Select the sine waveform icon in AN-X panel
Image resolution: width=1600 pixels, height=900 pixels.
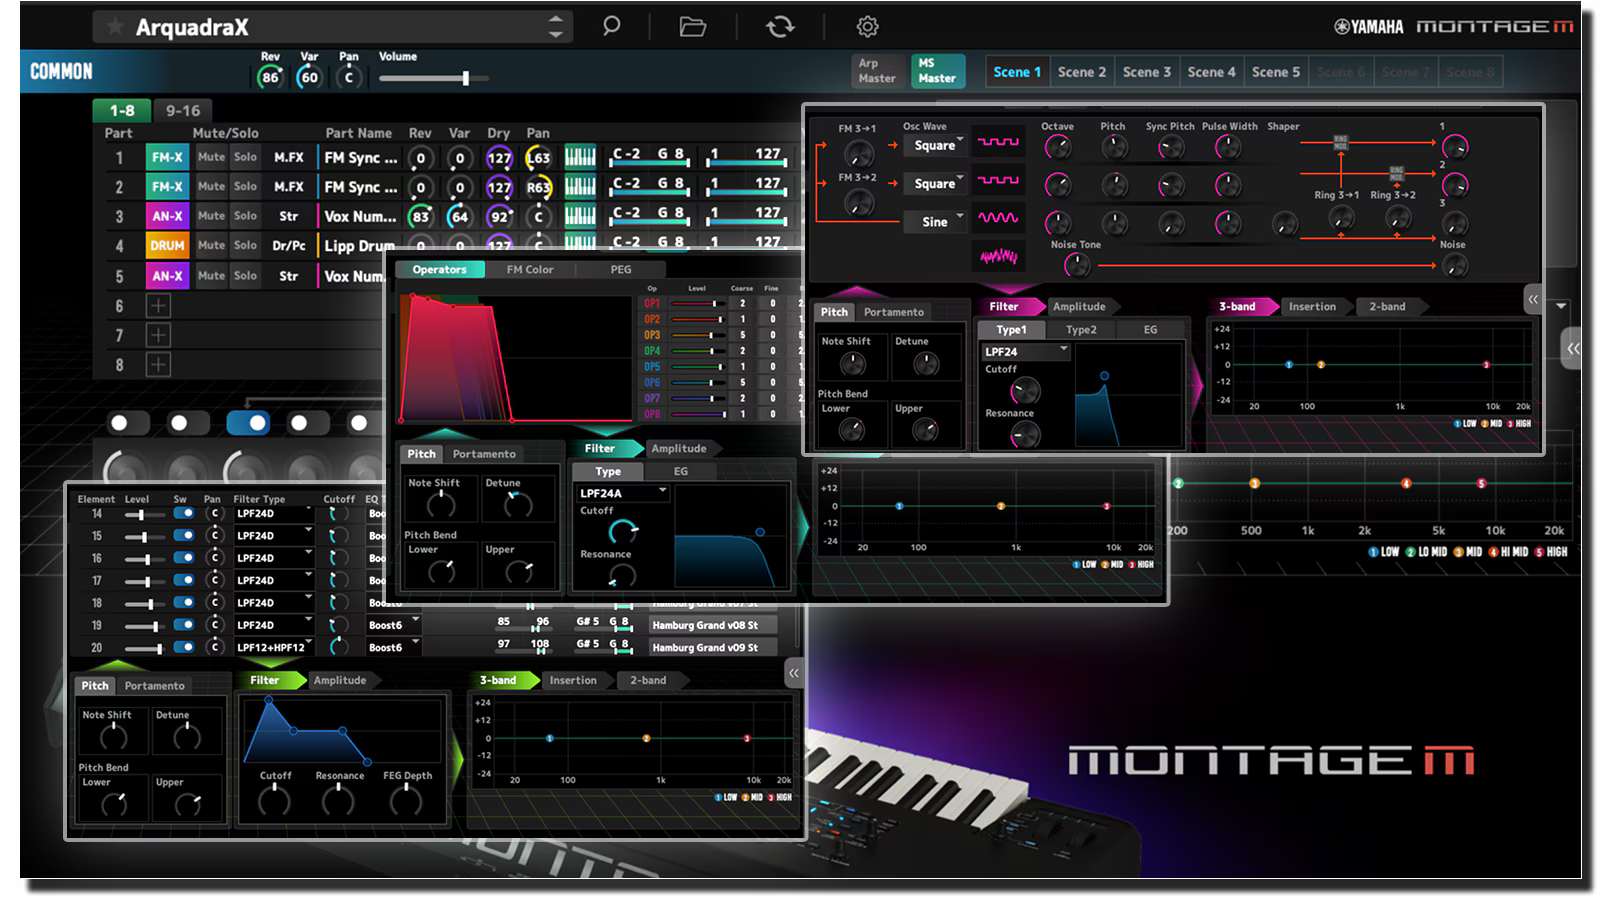[998, 218]
